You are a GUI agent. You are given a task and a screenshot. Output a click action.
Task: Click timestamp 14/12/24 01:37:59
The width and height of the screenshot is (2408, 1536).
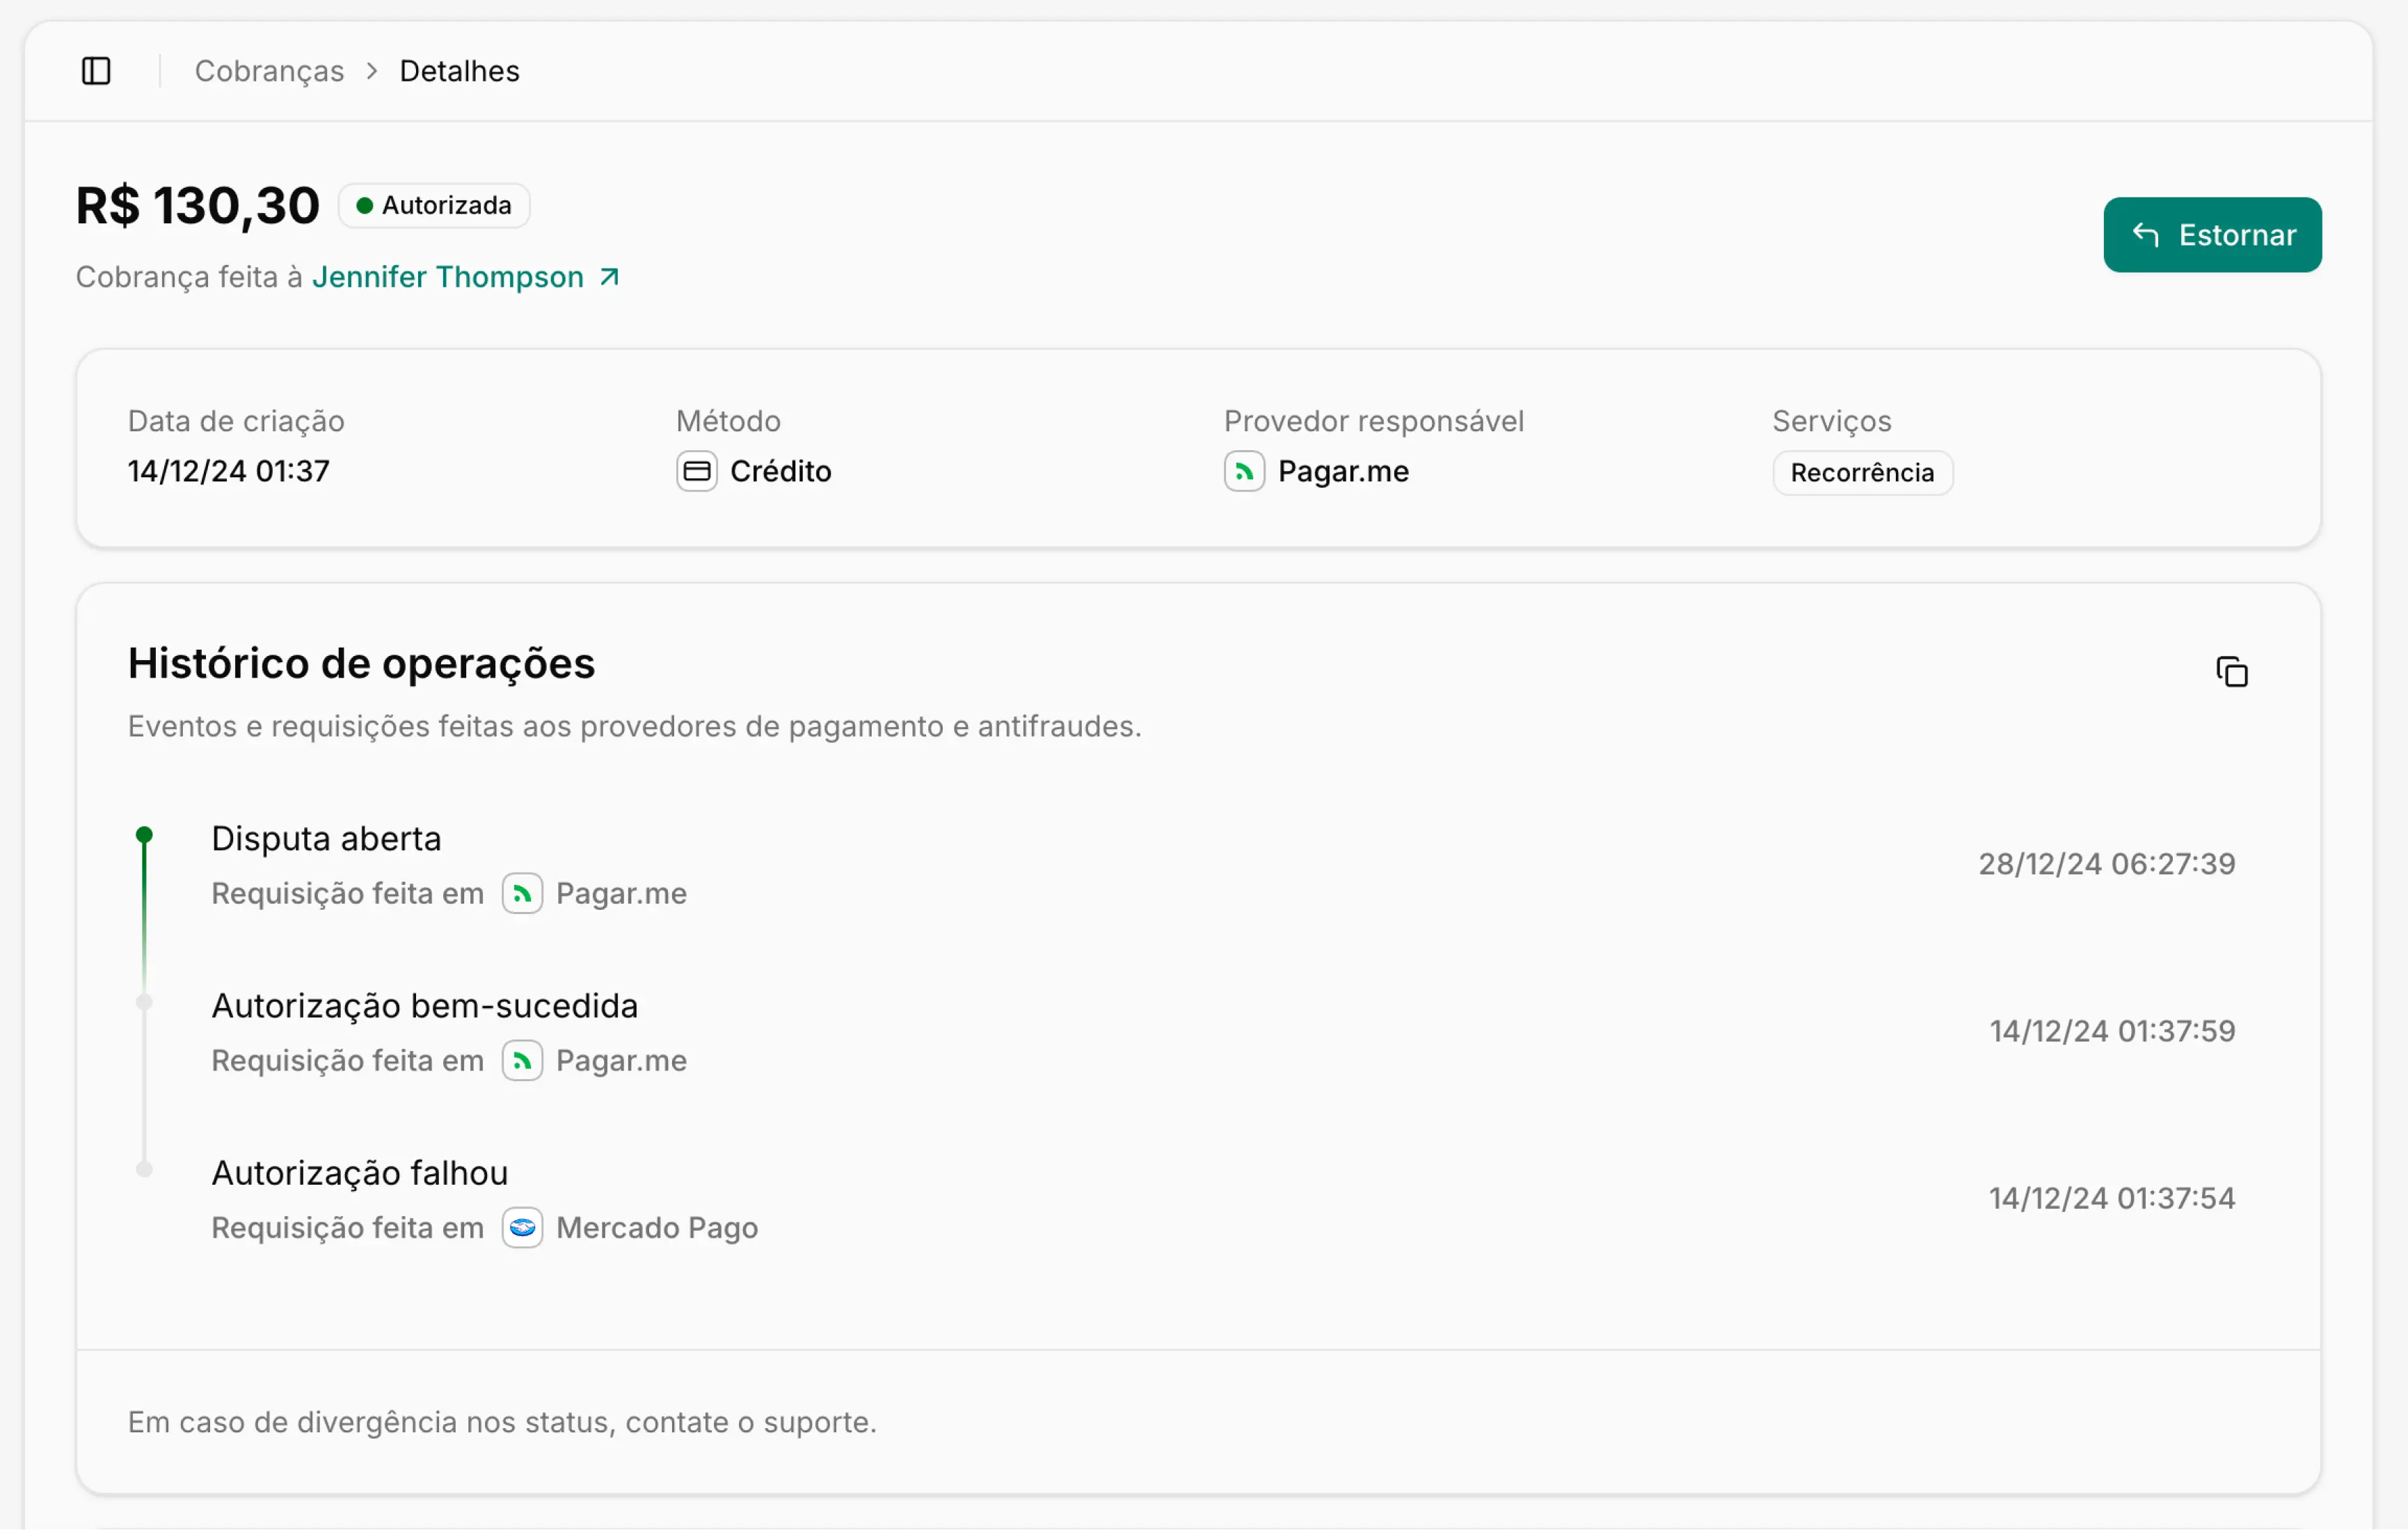[x=2112, y=1031]
